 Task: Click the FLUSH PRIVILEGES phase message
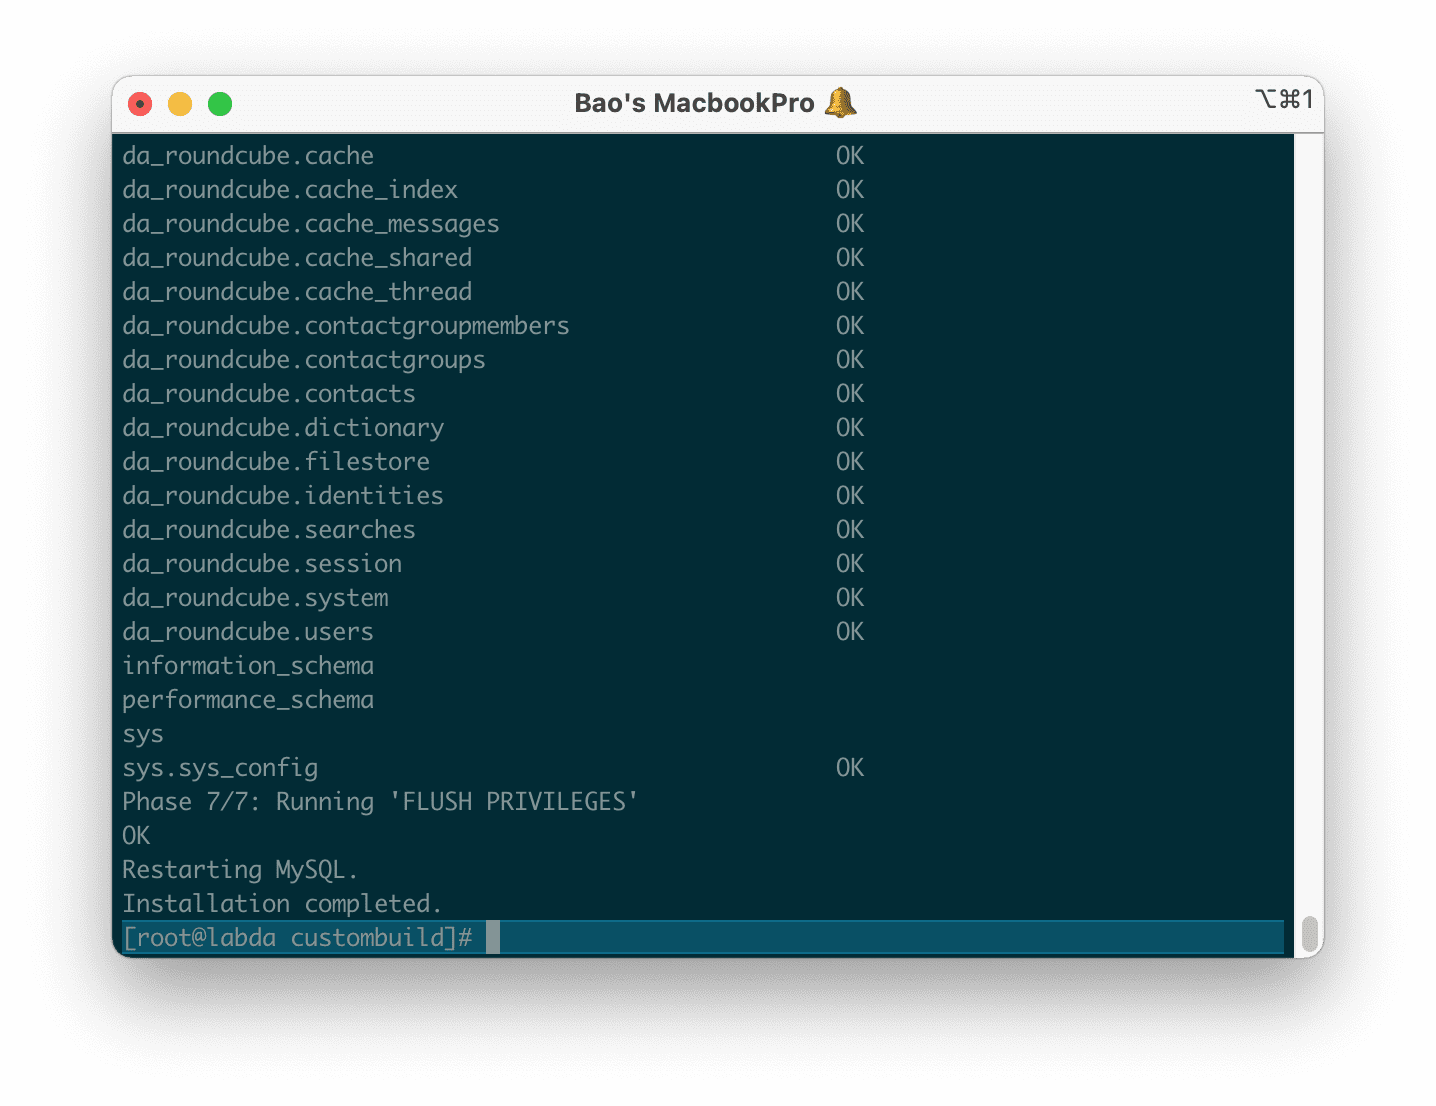(380, 801)
